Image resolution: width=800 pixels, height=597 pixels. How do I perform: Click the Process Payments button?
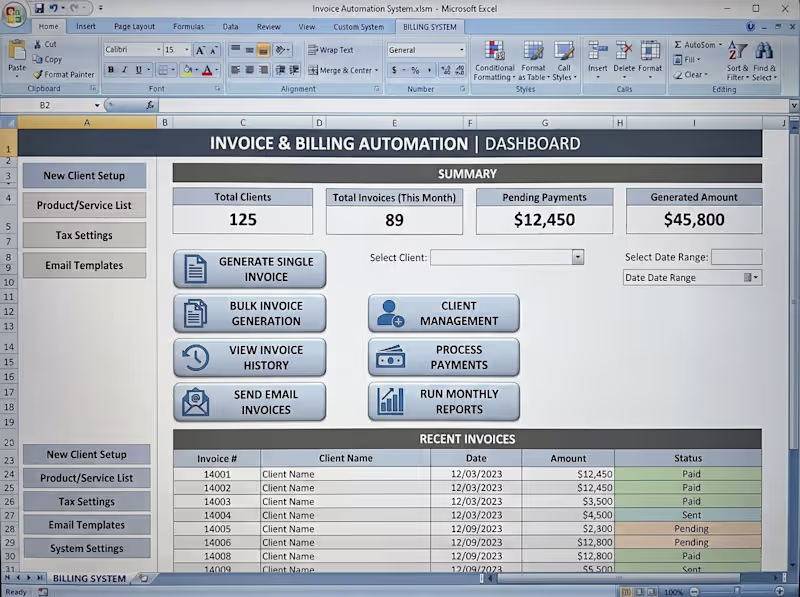point(444,357)
